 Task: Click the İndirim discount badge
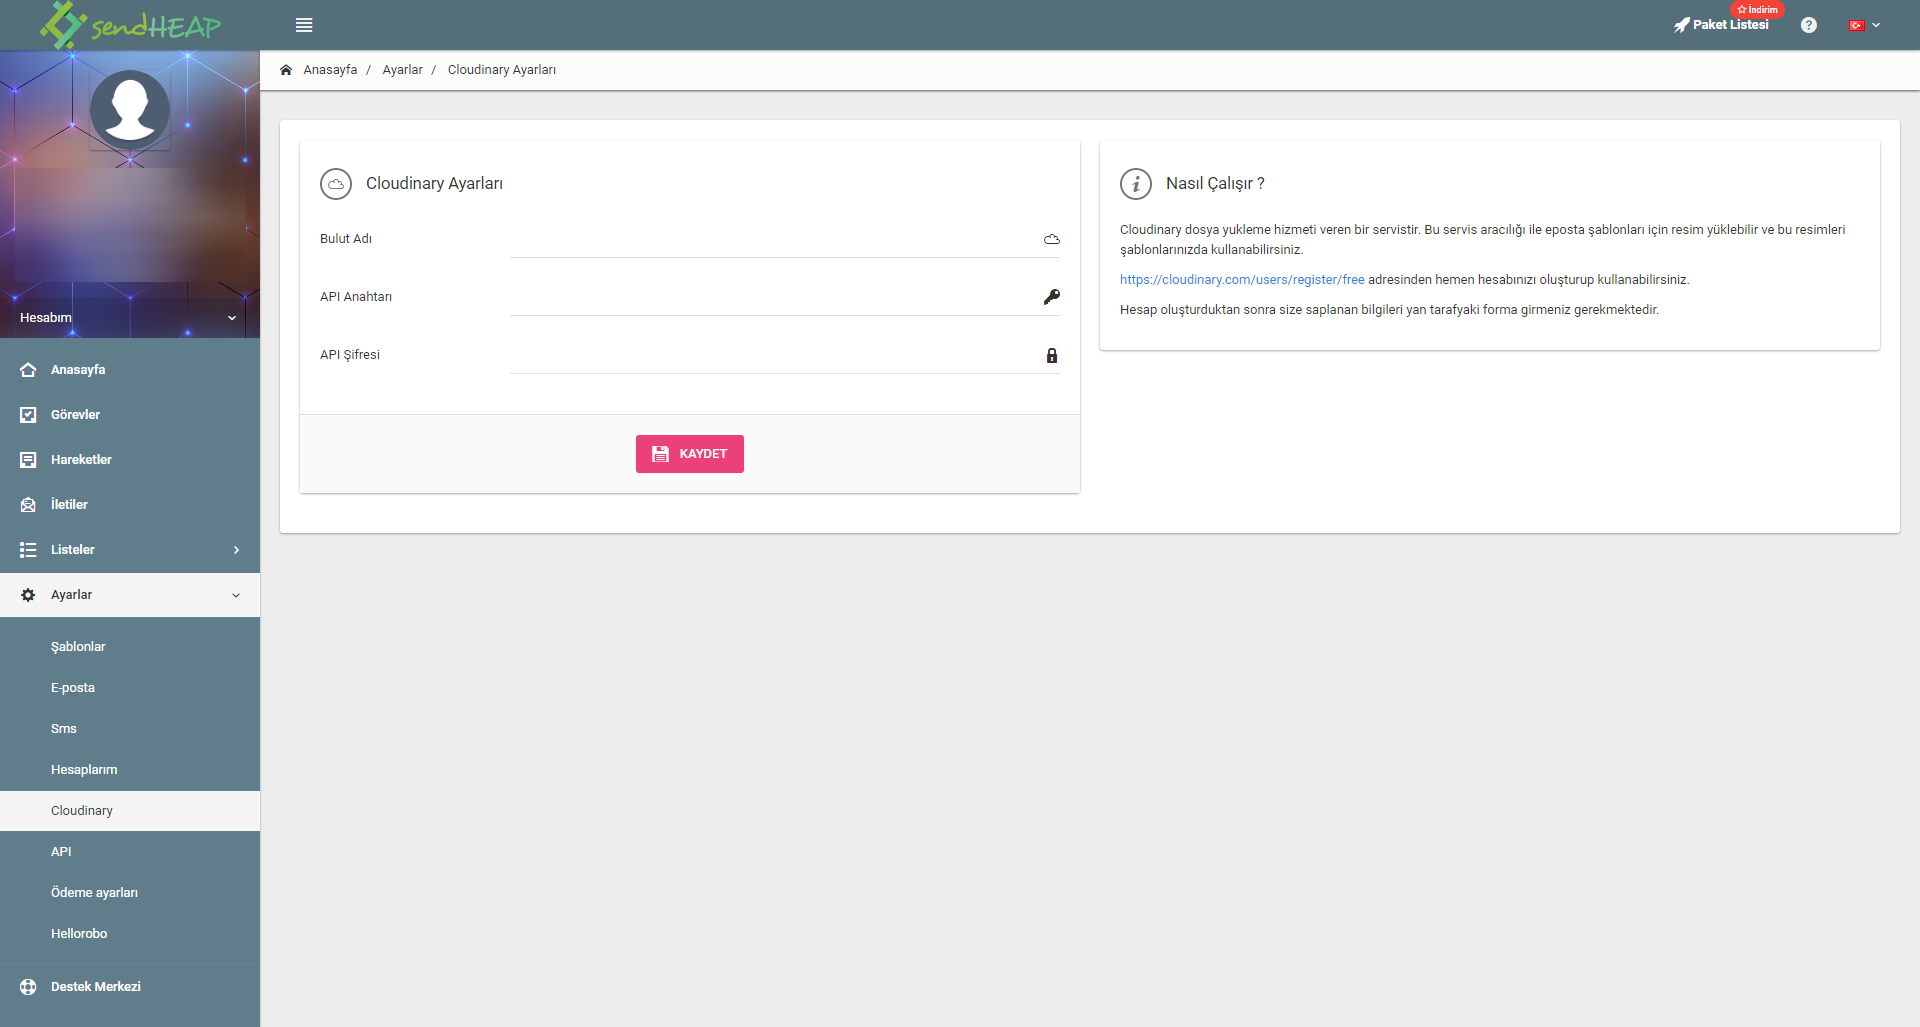pos(1757,9)
